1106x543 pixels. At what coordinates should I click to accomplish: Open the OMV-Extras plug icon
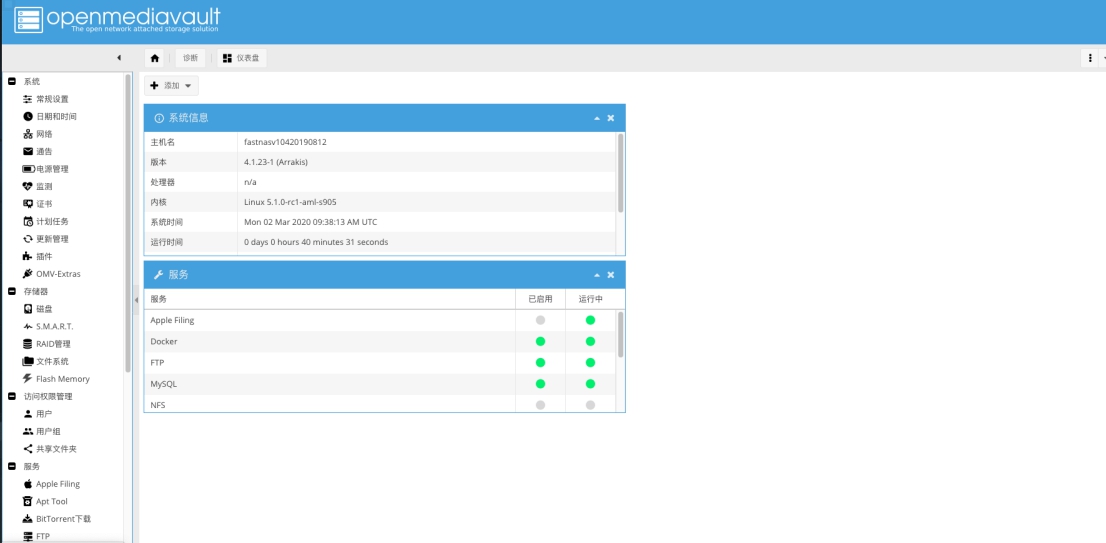(28, 274)
